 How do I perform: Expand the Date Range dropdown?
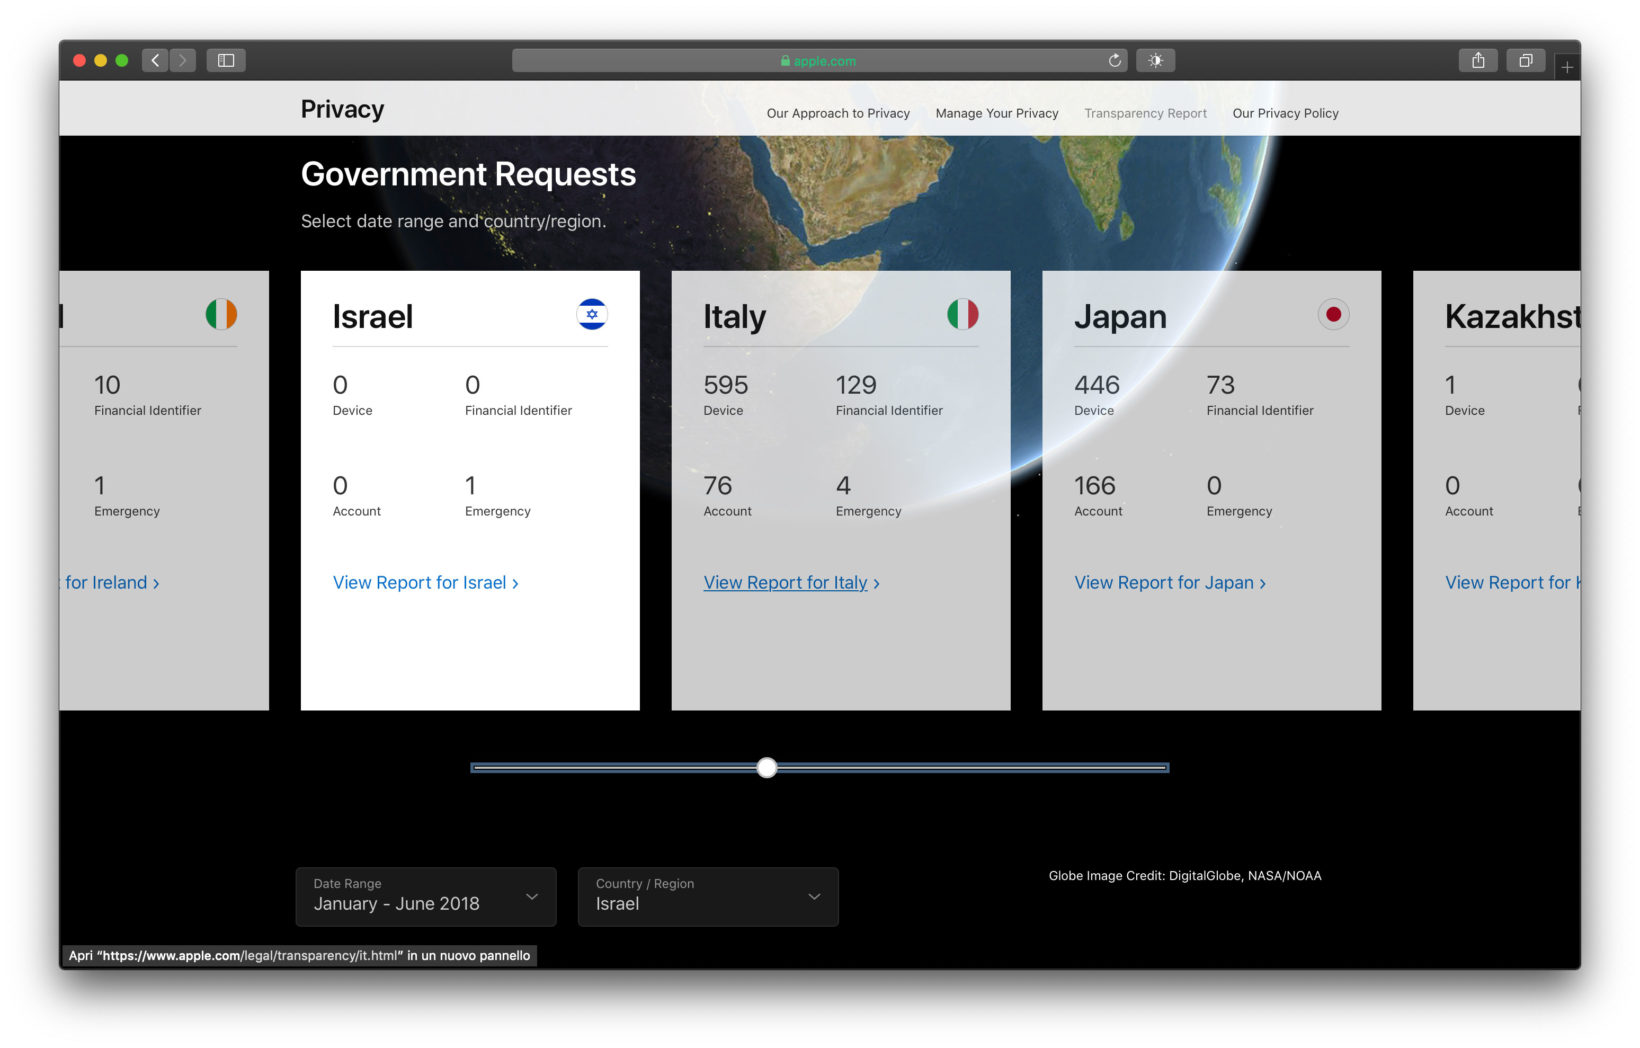click(426, 896)
